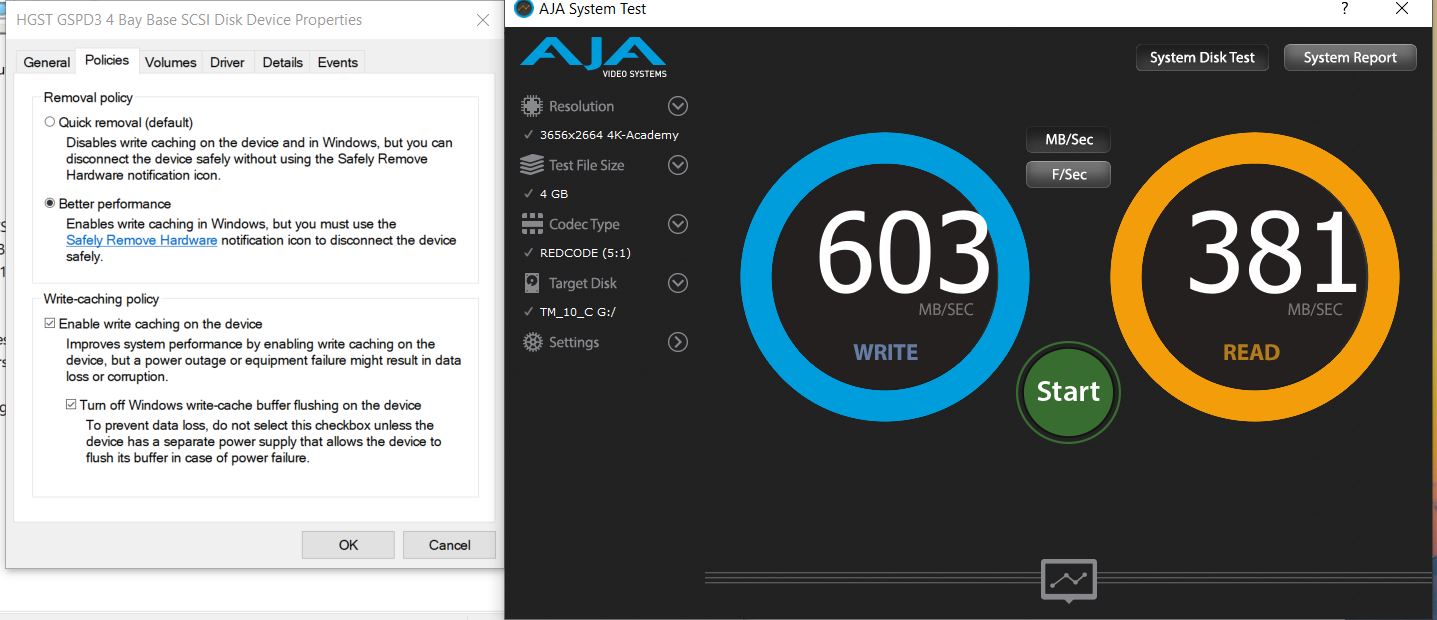
Task: Click the AJA System Test title bar icon
Action: pos(523,9)
